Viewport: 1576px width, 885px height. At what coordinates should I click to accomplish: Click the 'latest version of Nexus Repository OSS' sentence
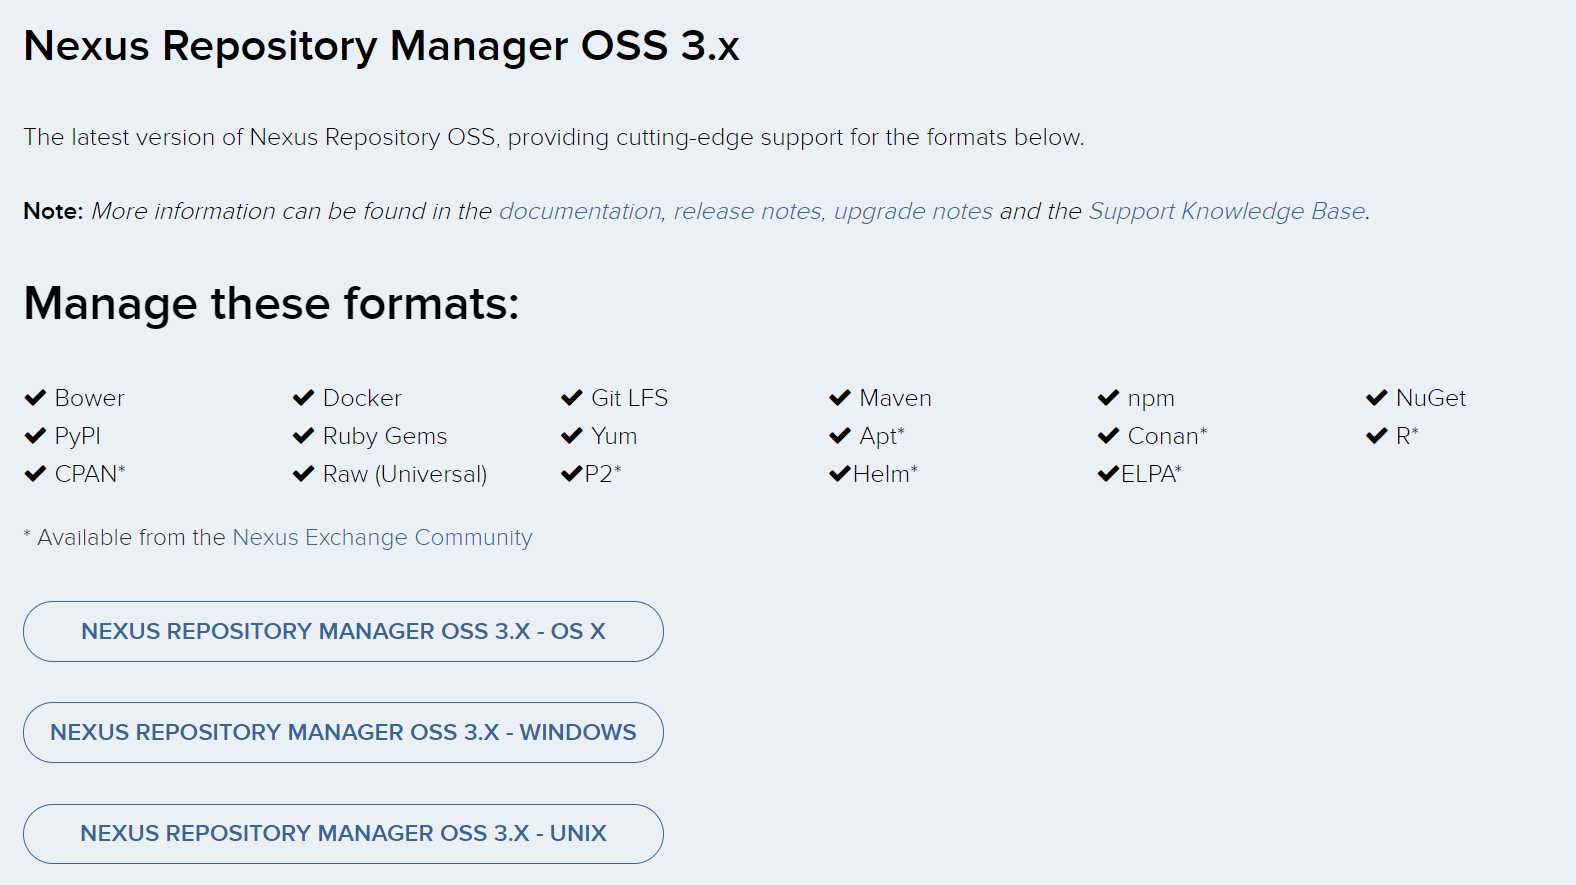pos(554,137)
